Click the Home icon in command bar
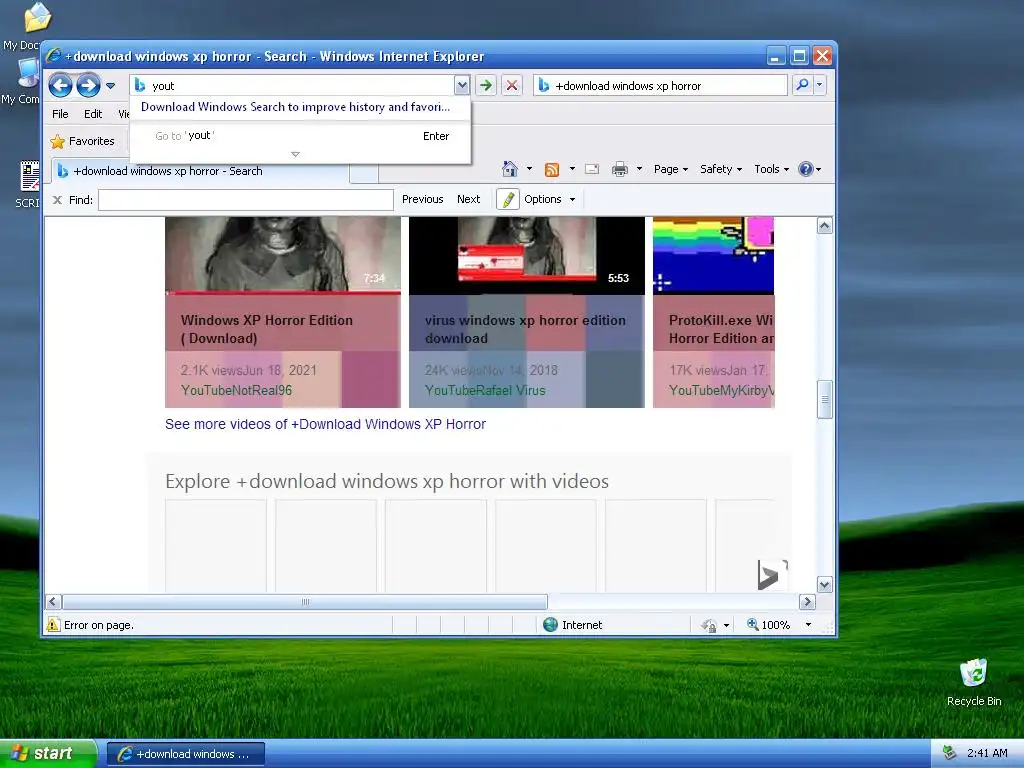This screenshot has width=1024, height=768. pos(509,169)
